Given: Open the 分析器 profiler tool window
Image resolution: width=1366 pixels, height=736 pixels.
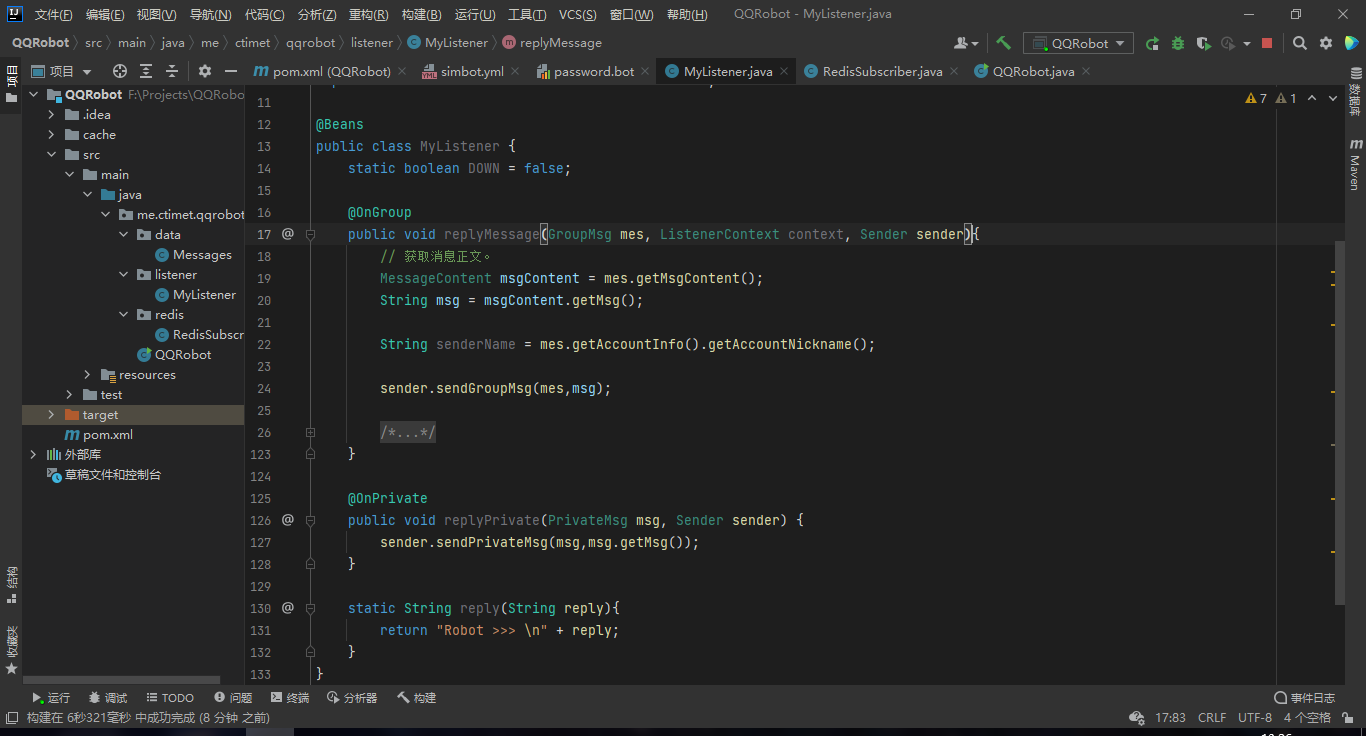Looking at the screenshot, I should [x=352, y=697].
